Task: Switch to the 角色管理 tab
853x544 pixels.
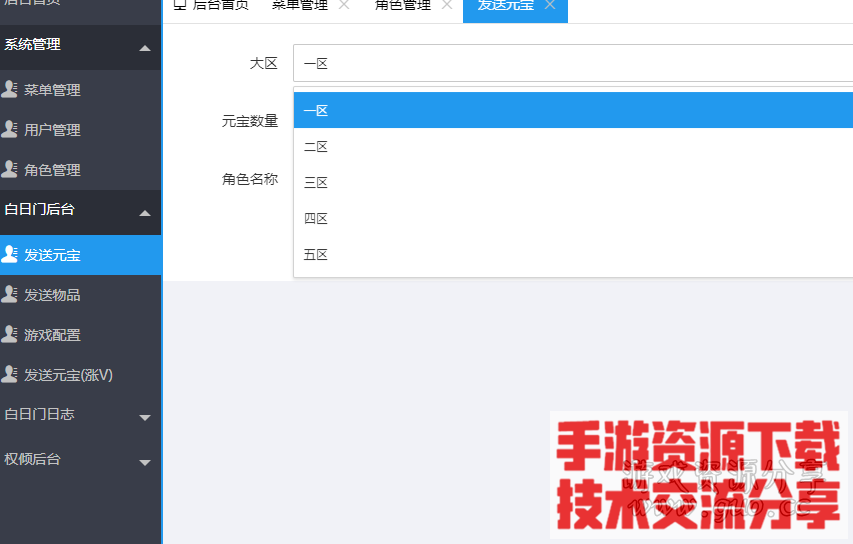Action: pyautogui.click(x=403, y=5)
